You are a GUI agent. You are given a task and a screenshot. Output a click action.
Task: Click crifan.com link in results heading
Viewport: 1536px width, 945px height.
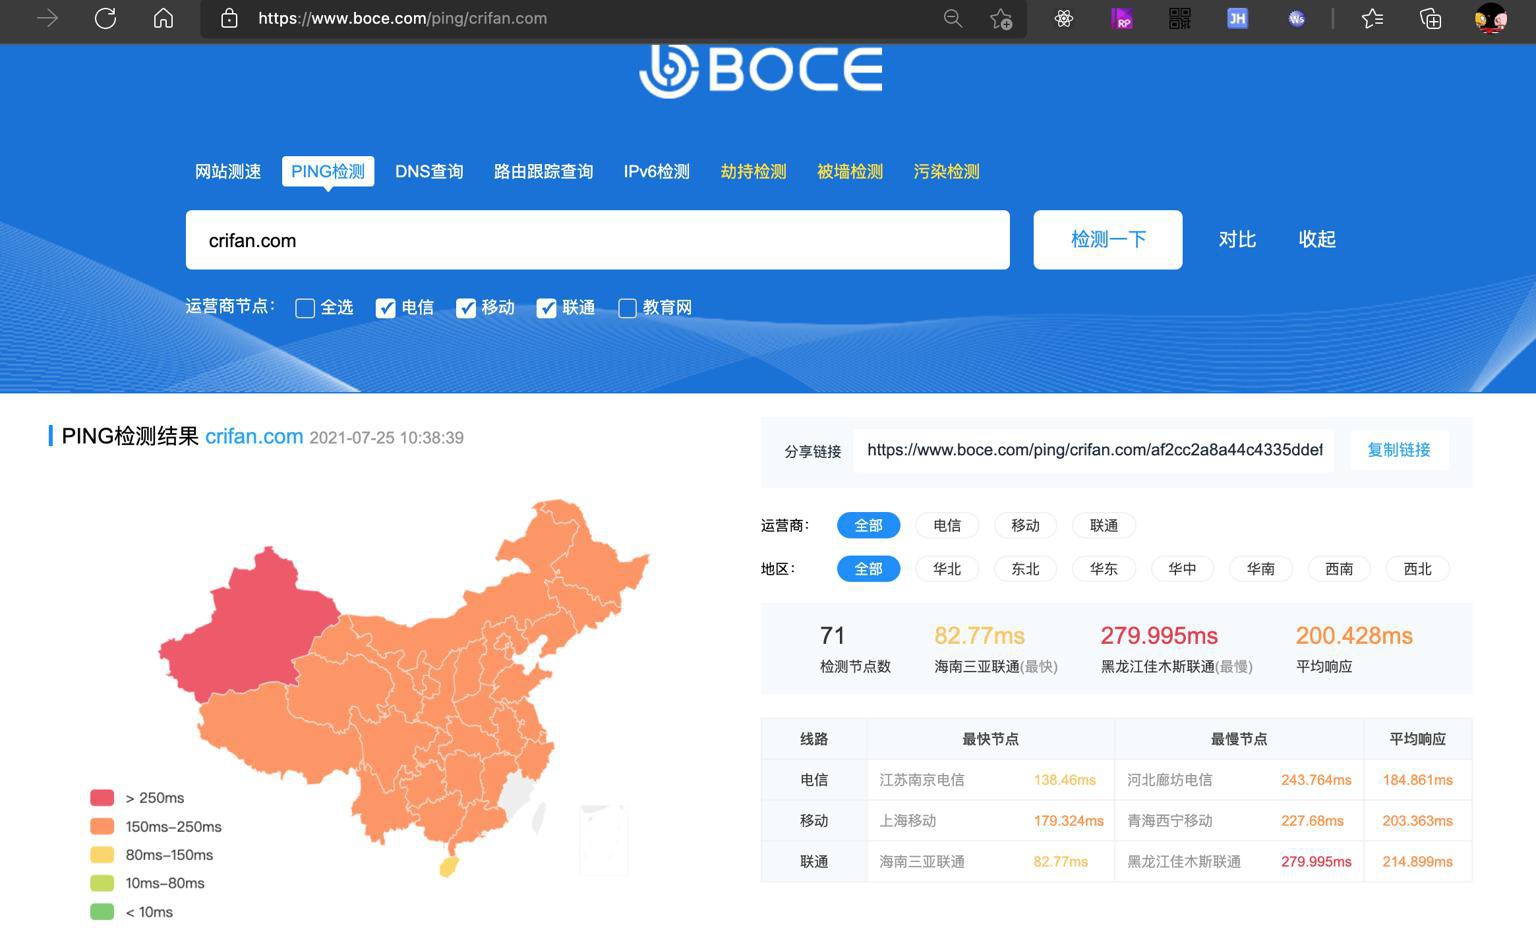[x=254, y=436]
